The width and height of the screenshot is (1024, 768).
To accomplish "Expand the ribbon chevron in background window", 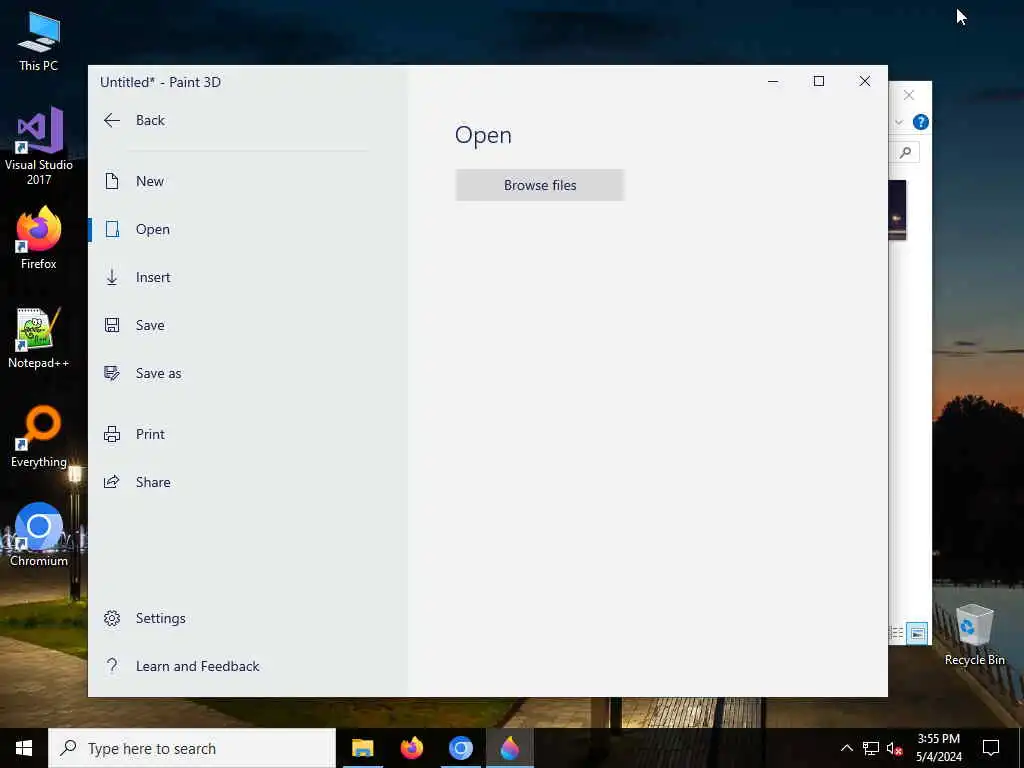I will pyautogui.click(x=899, y=122).
